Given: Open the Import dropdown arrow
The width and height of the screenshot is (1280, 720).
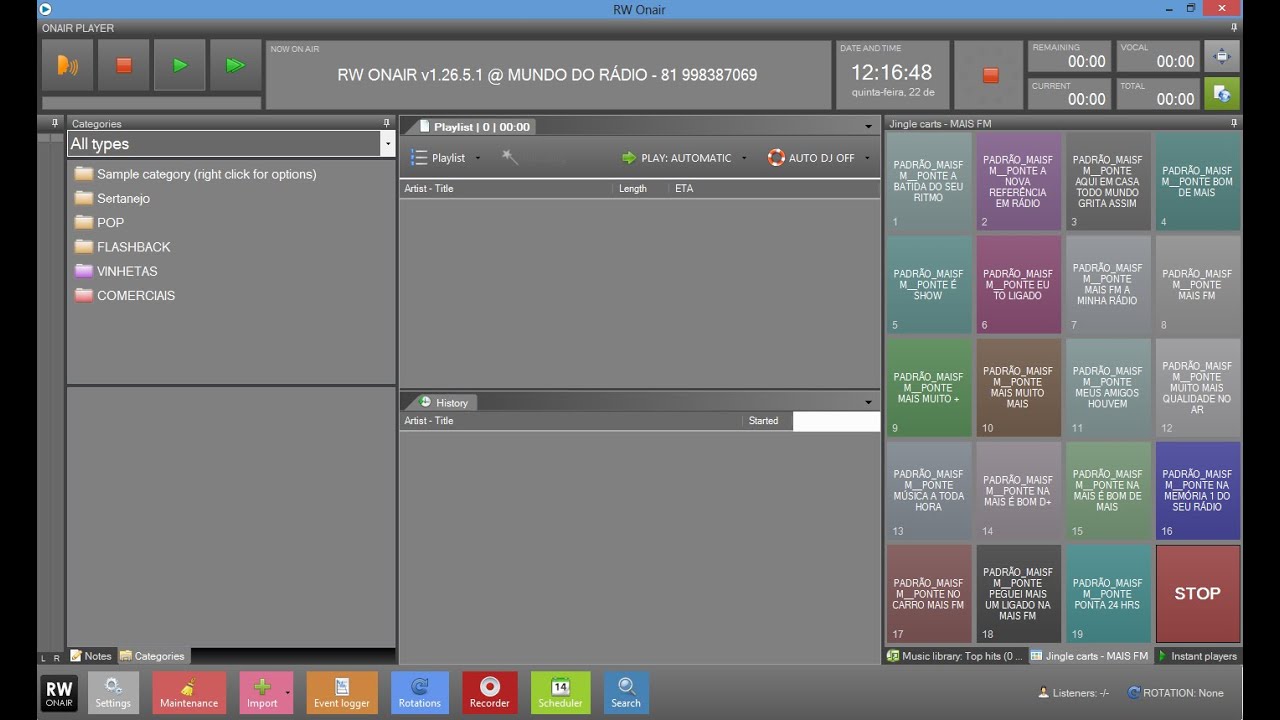Looking at the screenshot, I should pyautogui.click(x=288, y=692).
